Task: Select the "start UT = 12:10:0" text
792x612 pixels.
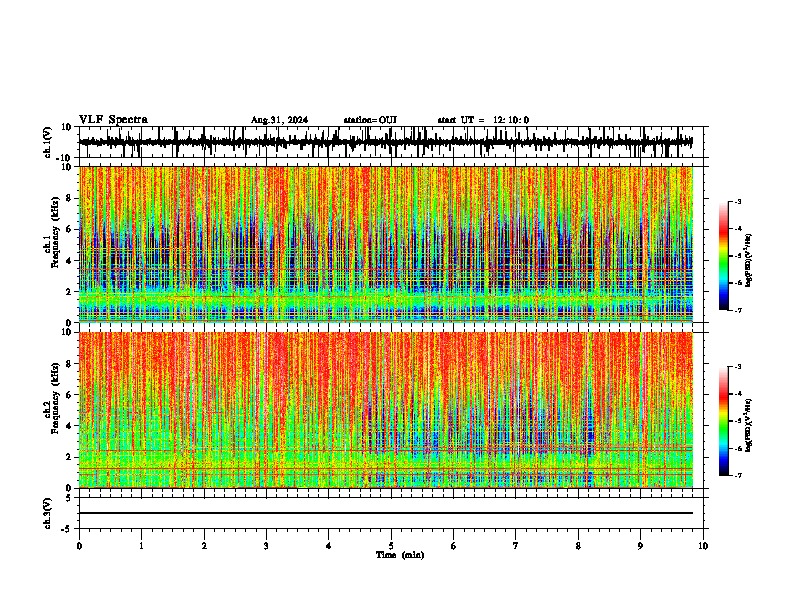Action: tap(483, 120)
